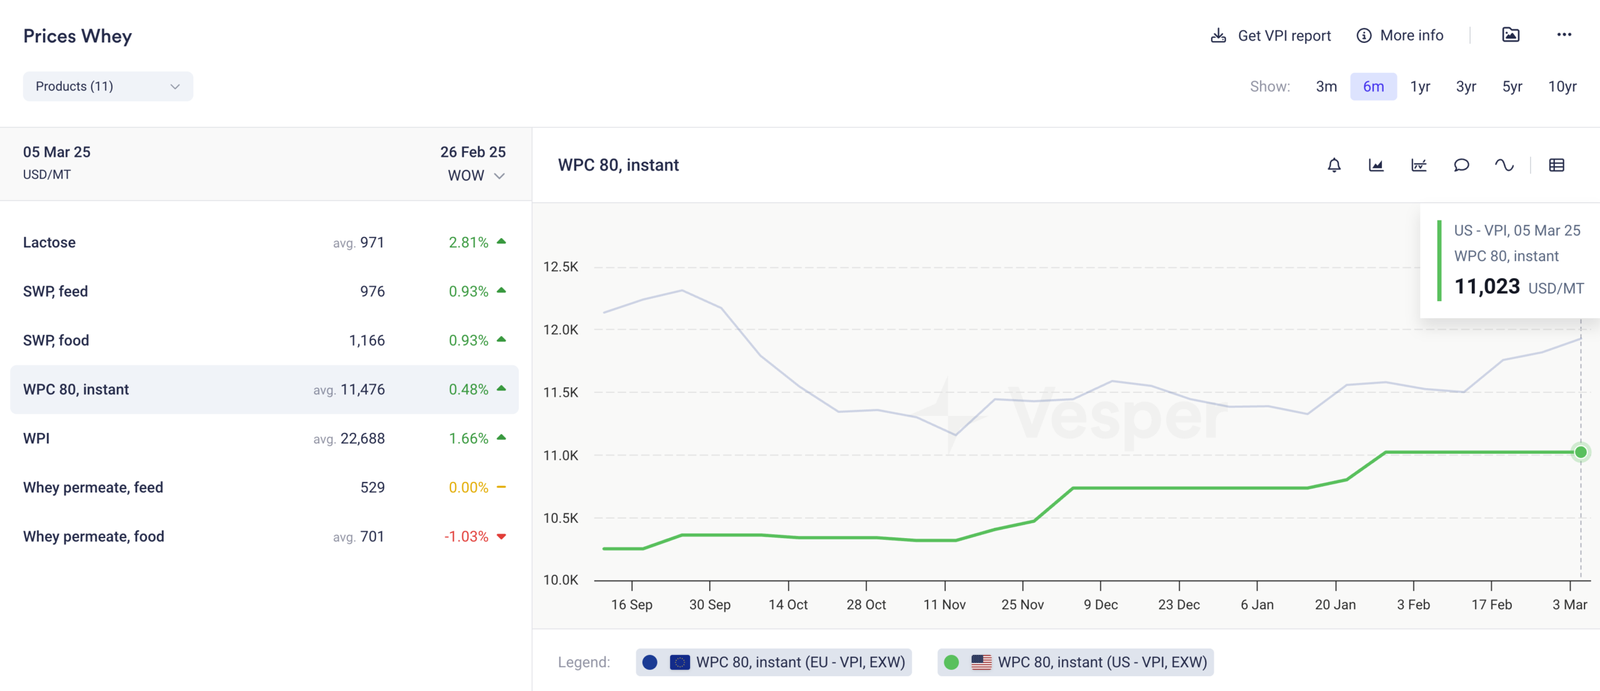
Task: Click the sine wave seasonality icon
Action: click(x=1504, y=165)
